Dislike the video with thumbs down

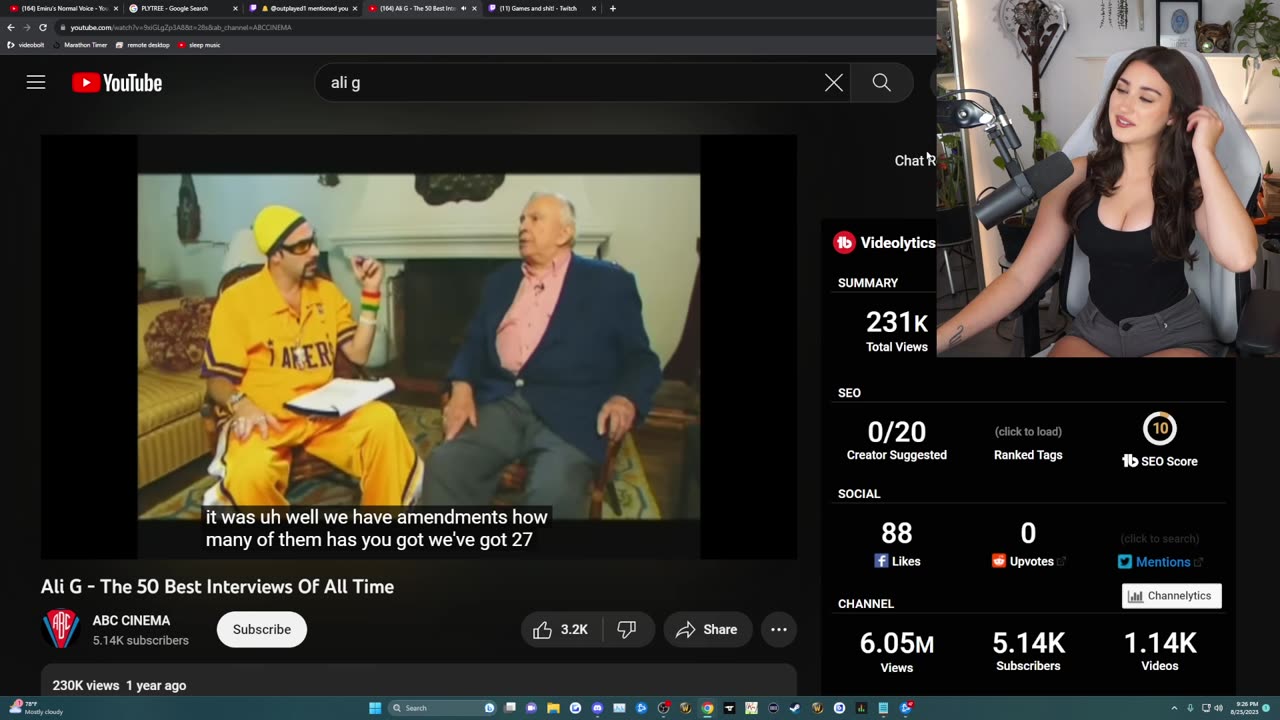point(627,629)
